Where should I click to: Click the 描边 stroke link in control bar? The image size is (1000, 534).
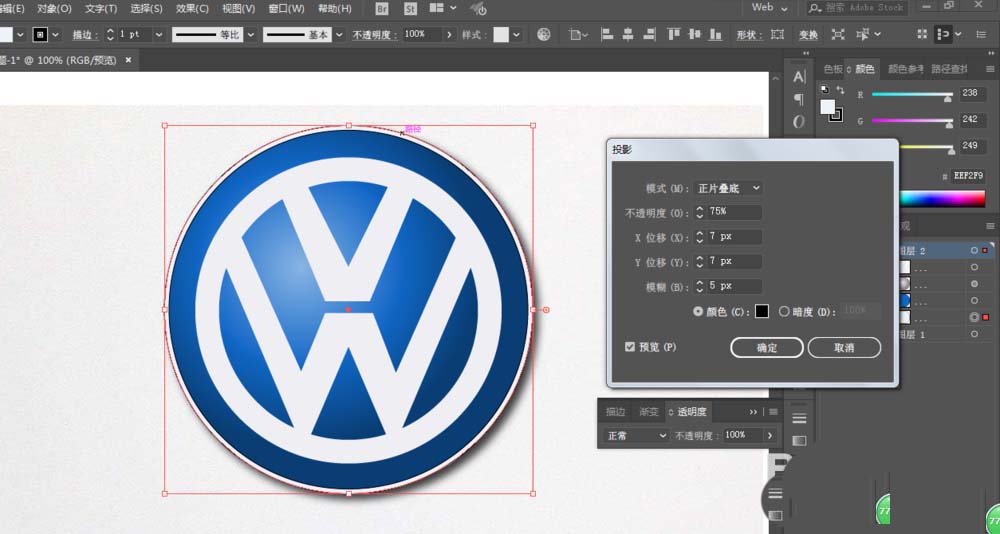tap(84, 35)
